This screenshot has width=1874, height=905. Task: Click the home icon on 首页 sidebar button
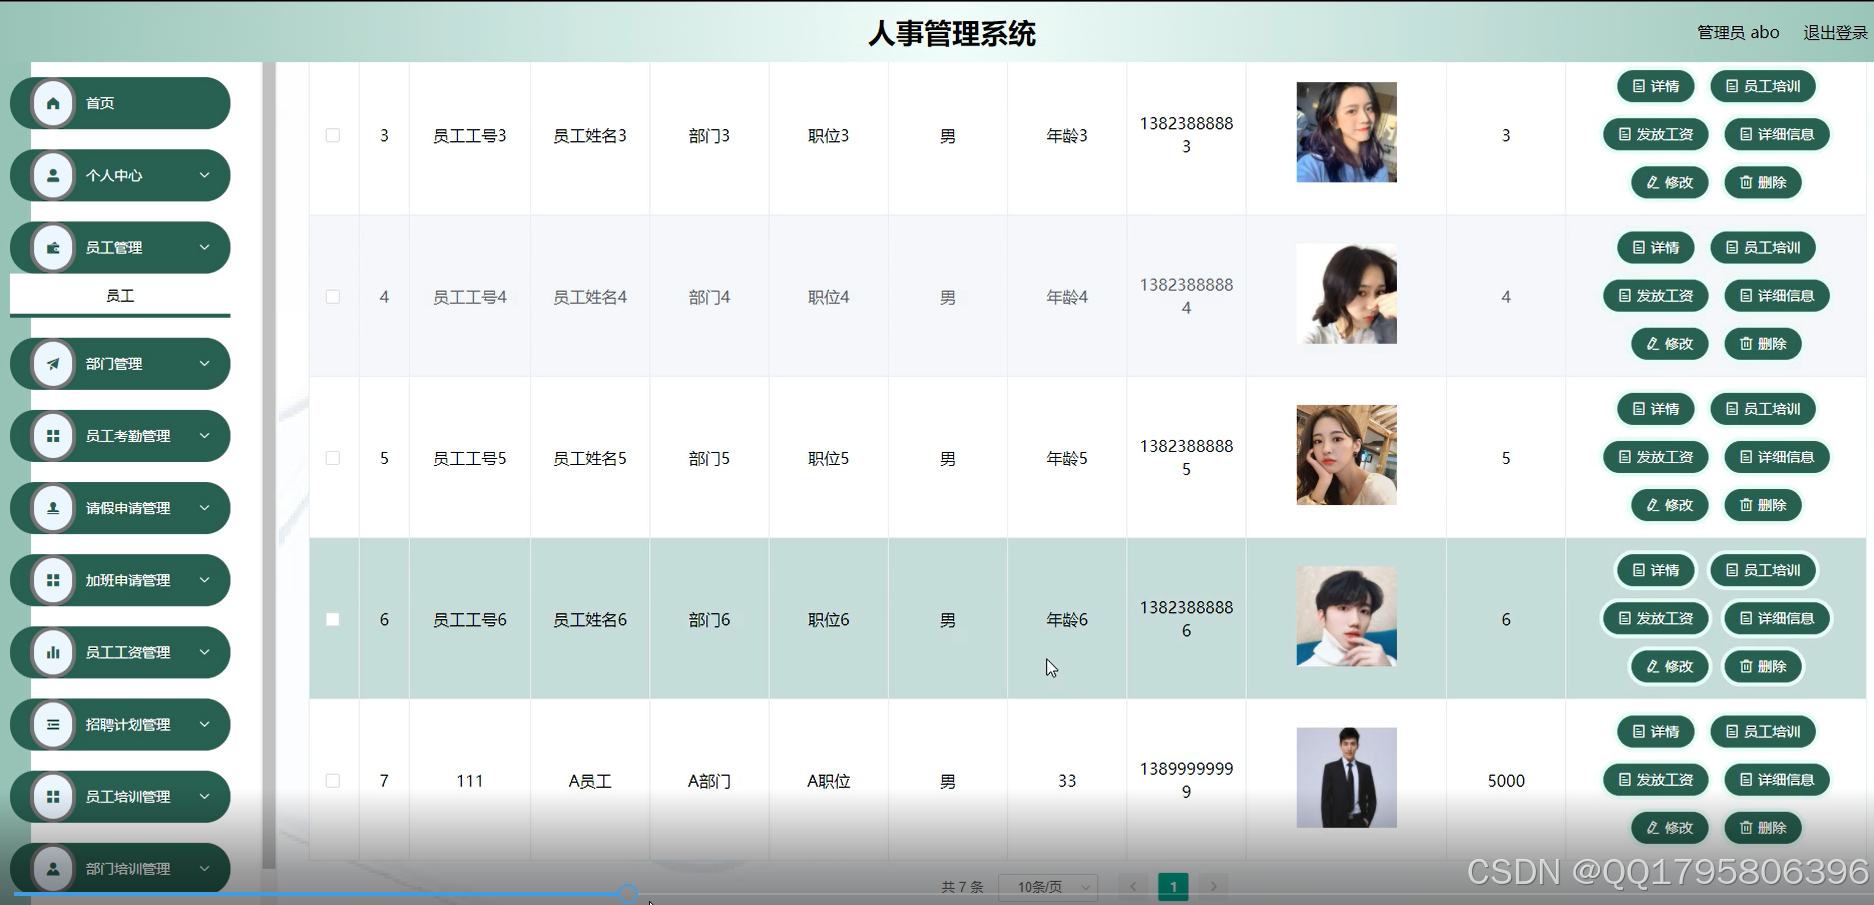coord(53,102)
